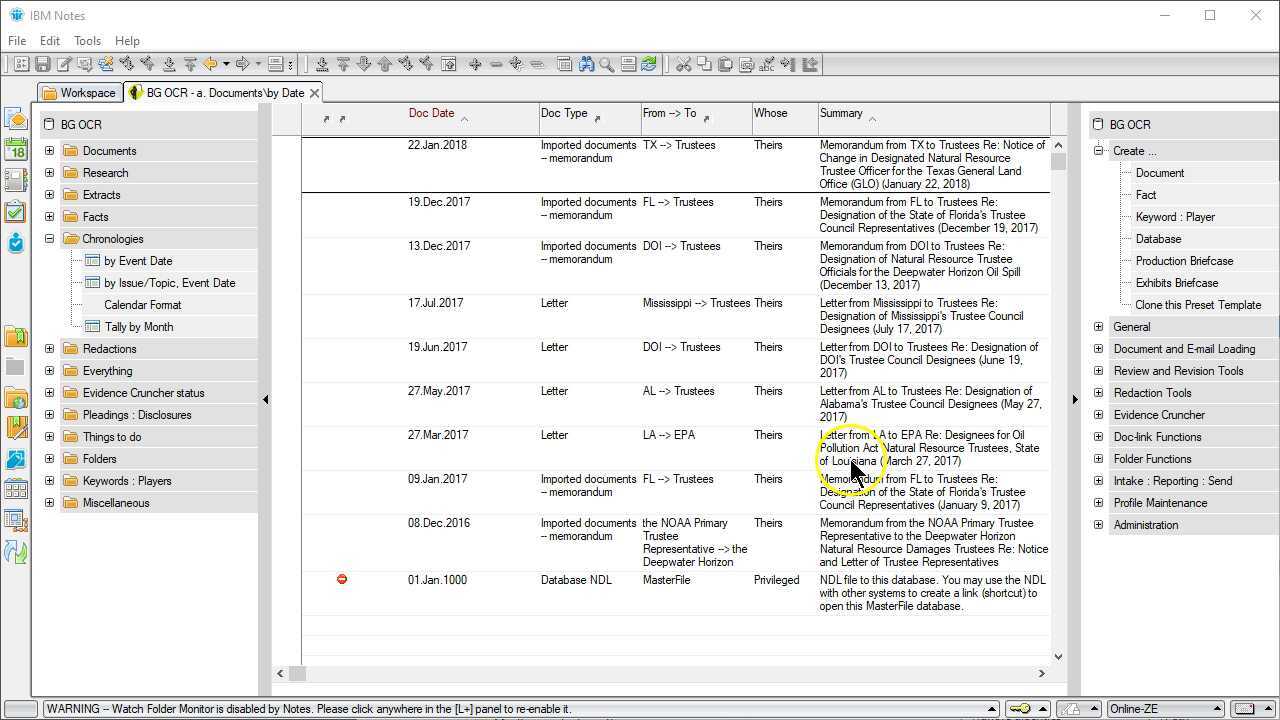Expand the Documents folder in navigator
The image size is (1280, 720).
49,151
